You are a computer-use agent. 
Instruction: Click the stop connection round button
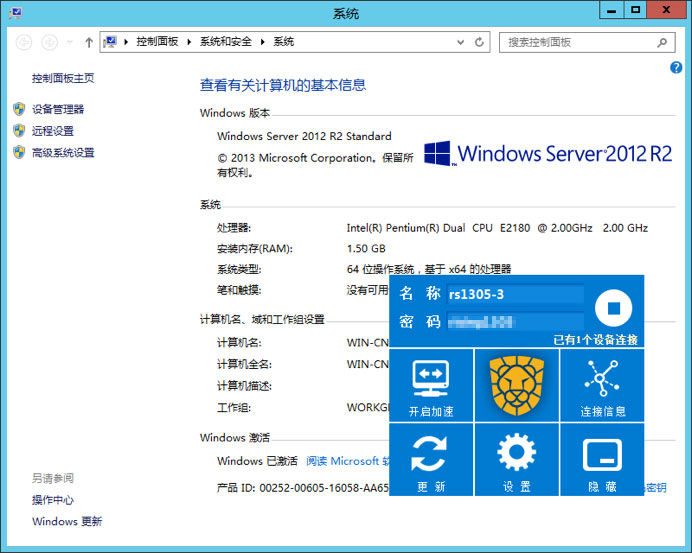pos(614,309)
